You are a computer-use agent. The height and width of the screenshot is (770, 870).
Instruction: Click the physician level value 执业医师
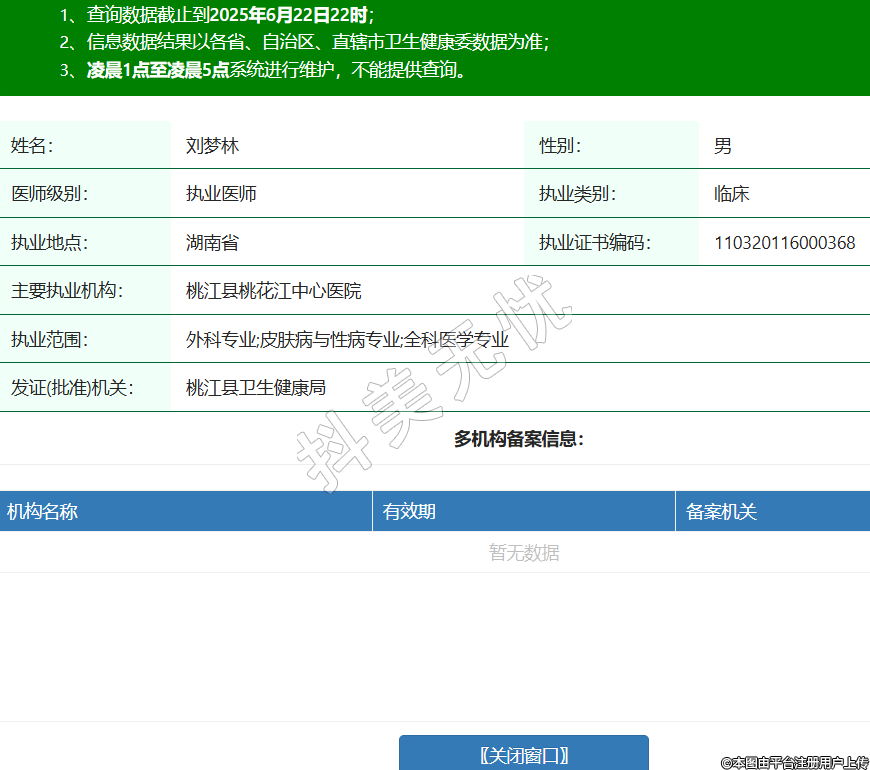221,194
